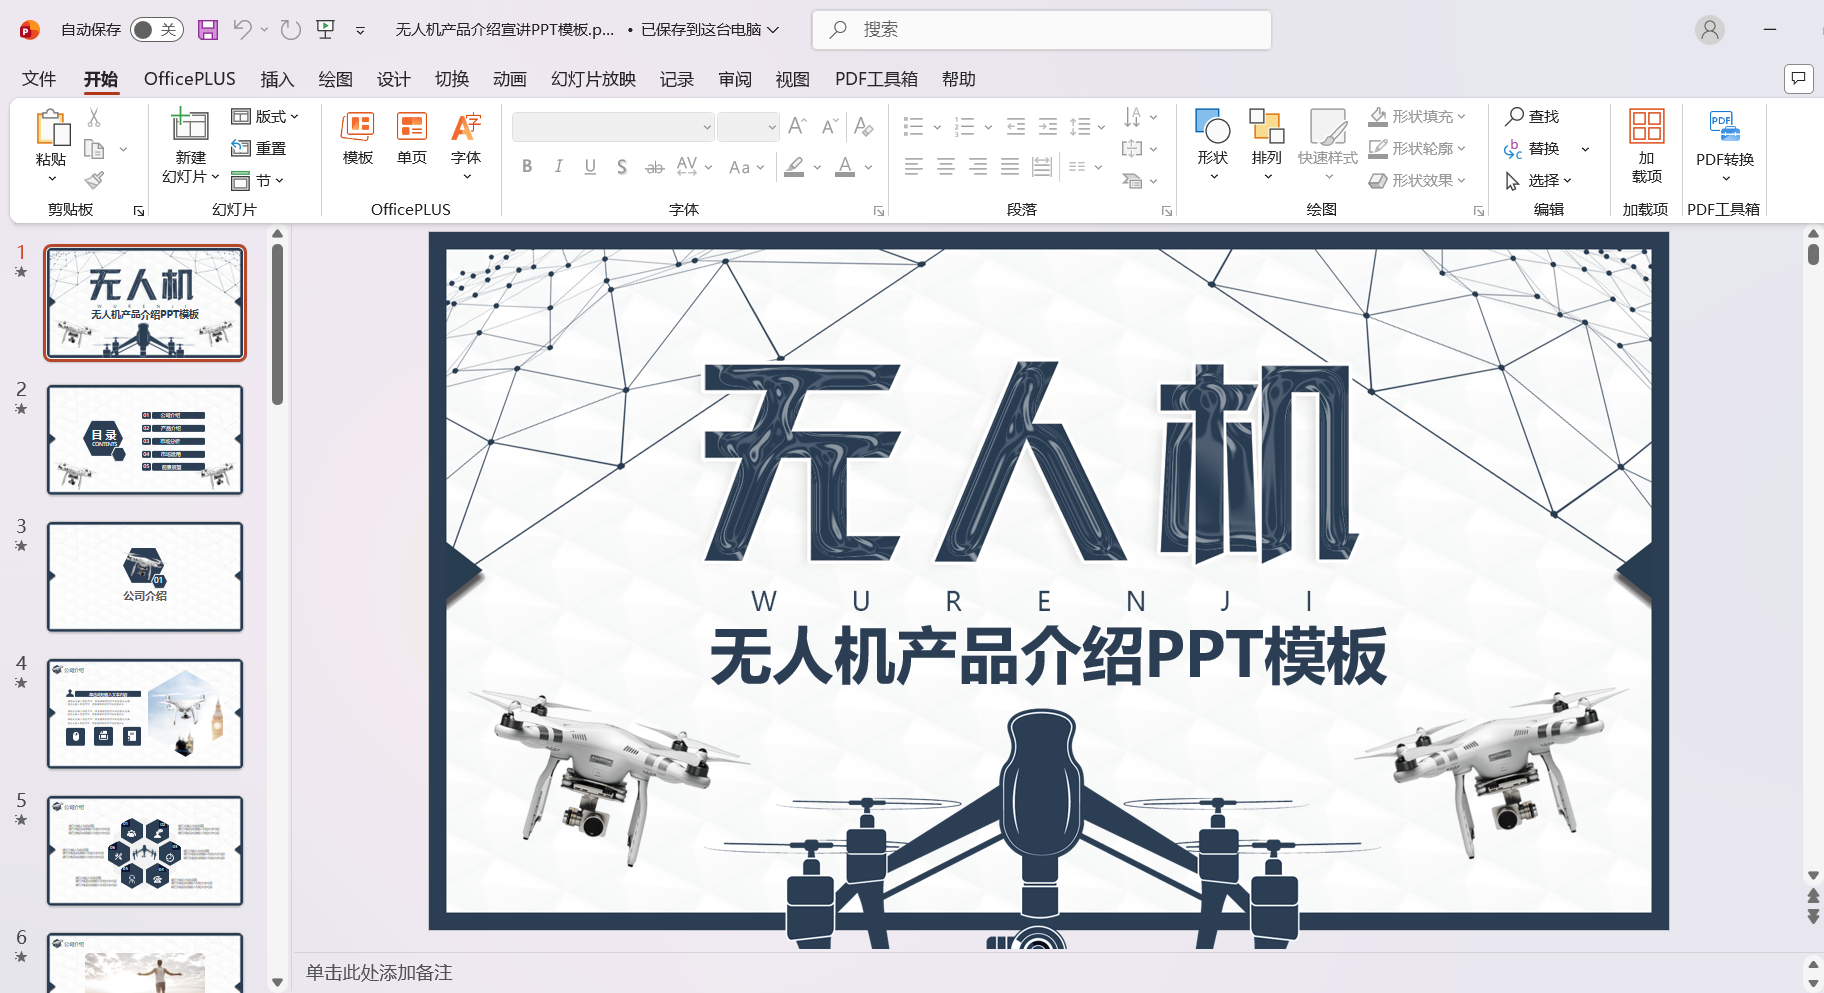Viewport: 1824px width, 993px height.
Task: Click the Copy icon in clipboard group
Action: [94, 149]
